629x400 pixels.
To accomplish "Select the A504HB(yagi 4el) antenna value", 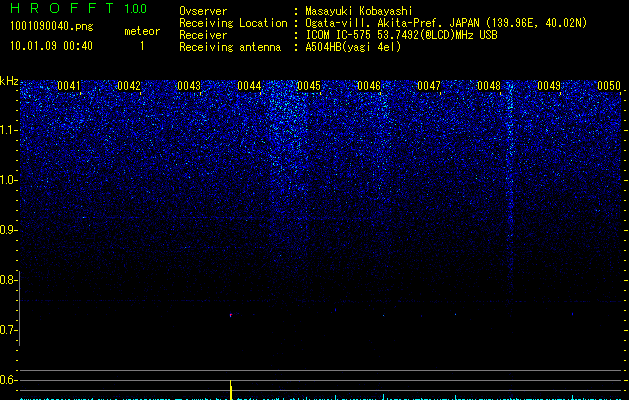I will (x=353, y=47).
